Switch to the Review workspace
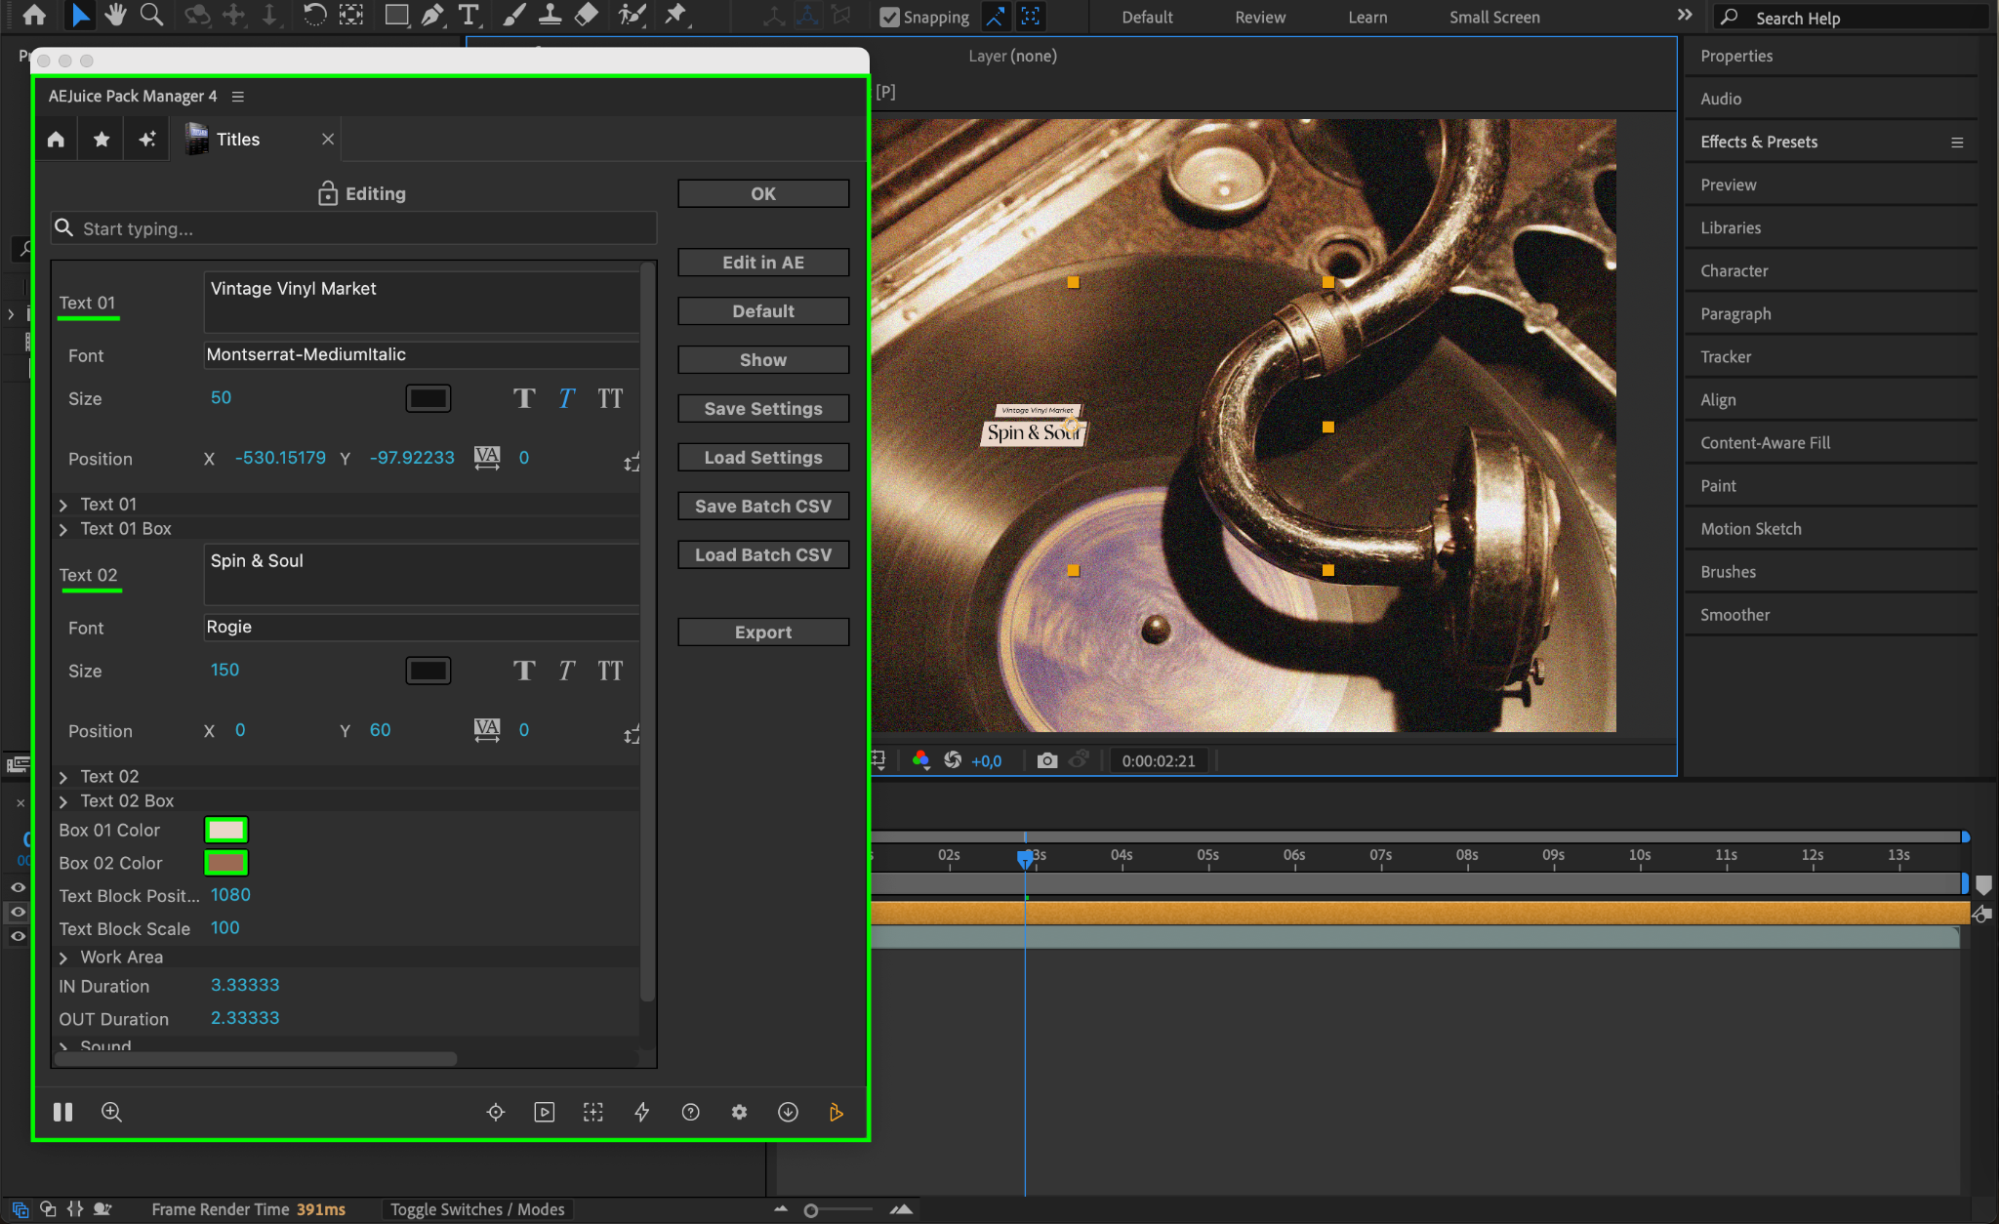Image resolution: width=1999 pixels, height=1224 pixels. click(1259, 17)
